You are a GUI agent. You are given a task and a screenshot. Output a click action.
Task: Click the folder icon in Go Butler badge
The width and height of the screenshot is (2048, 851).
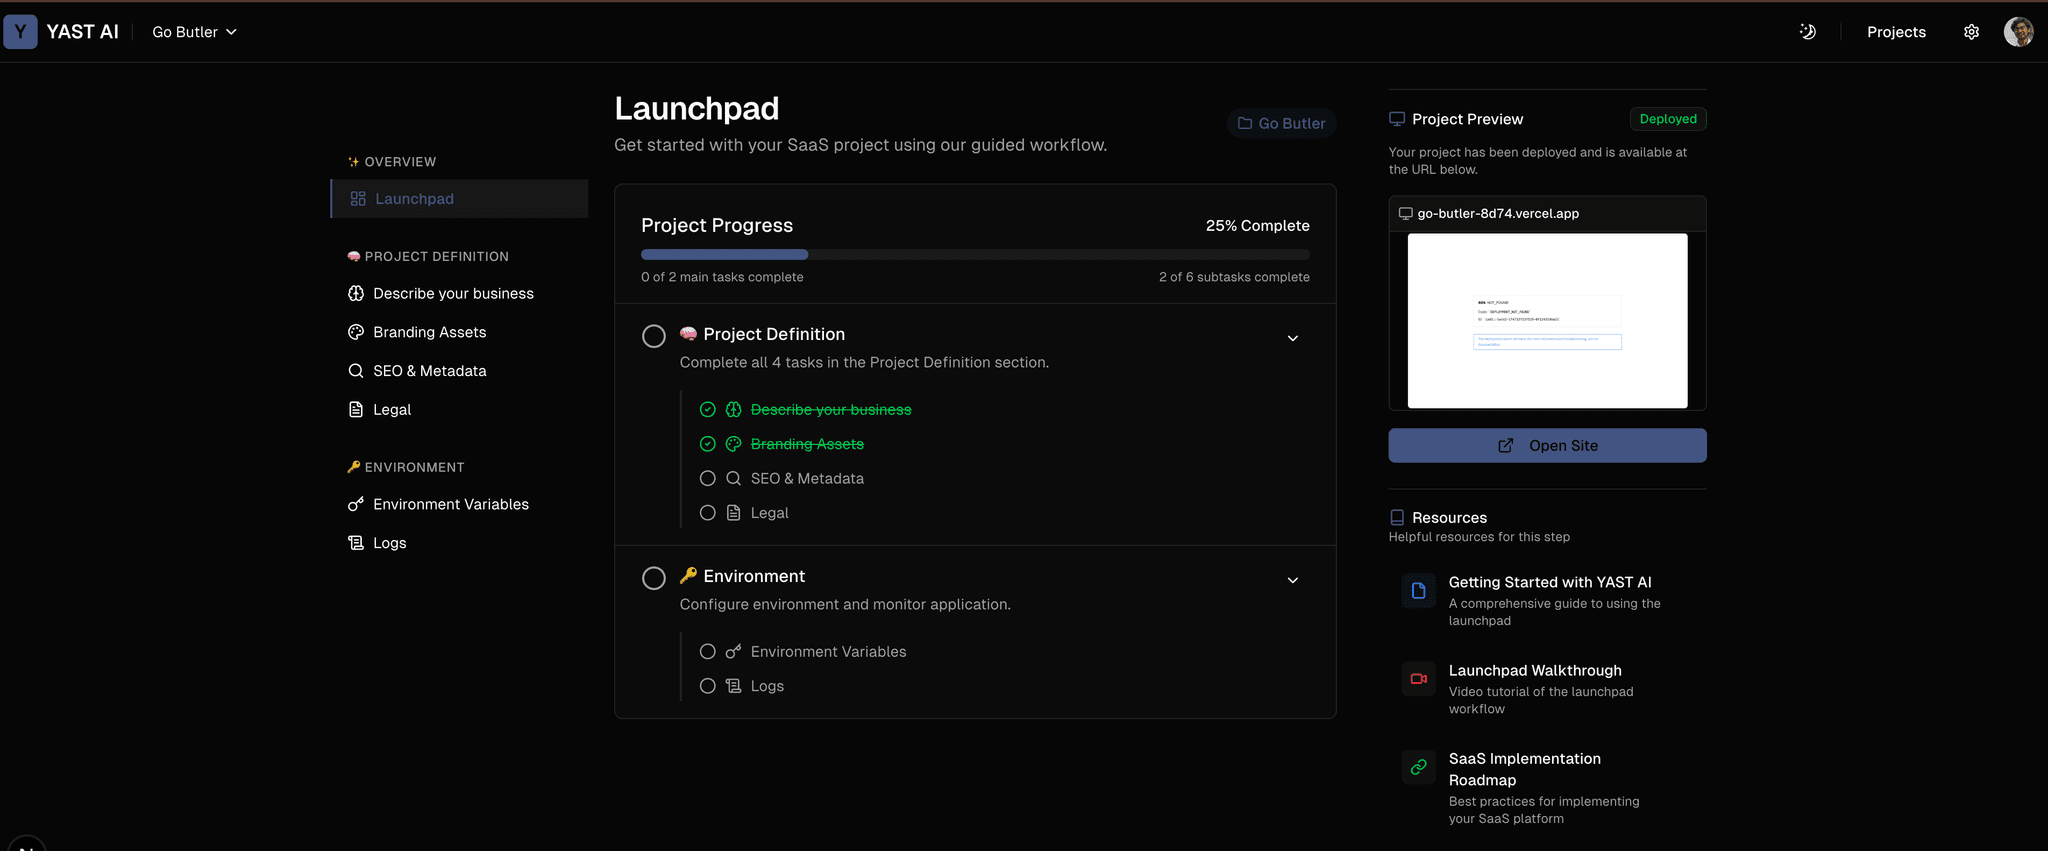[1245, 123]
